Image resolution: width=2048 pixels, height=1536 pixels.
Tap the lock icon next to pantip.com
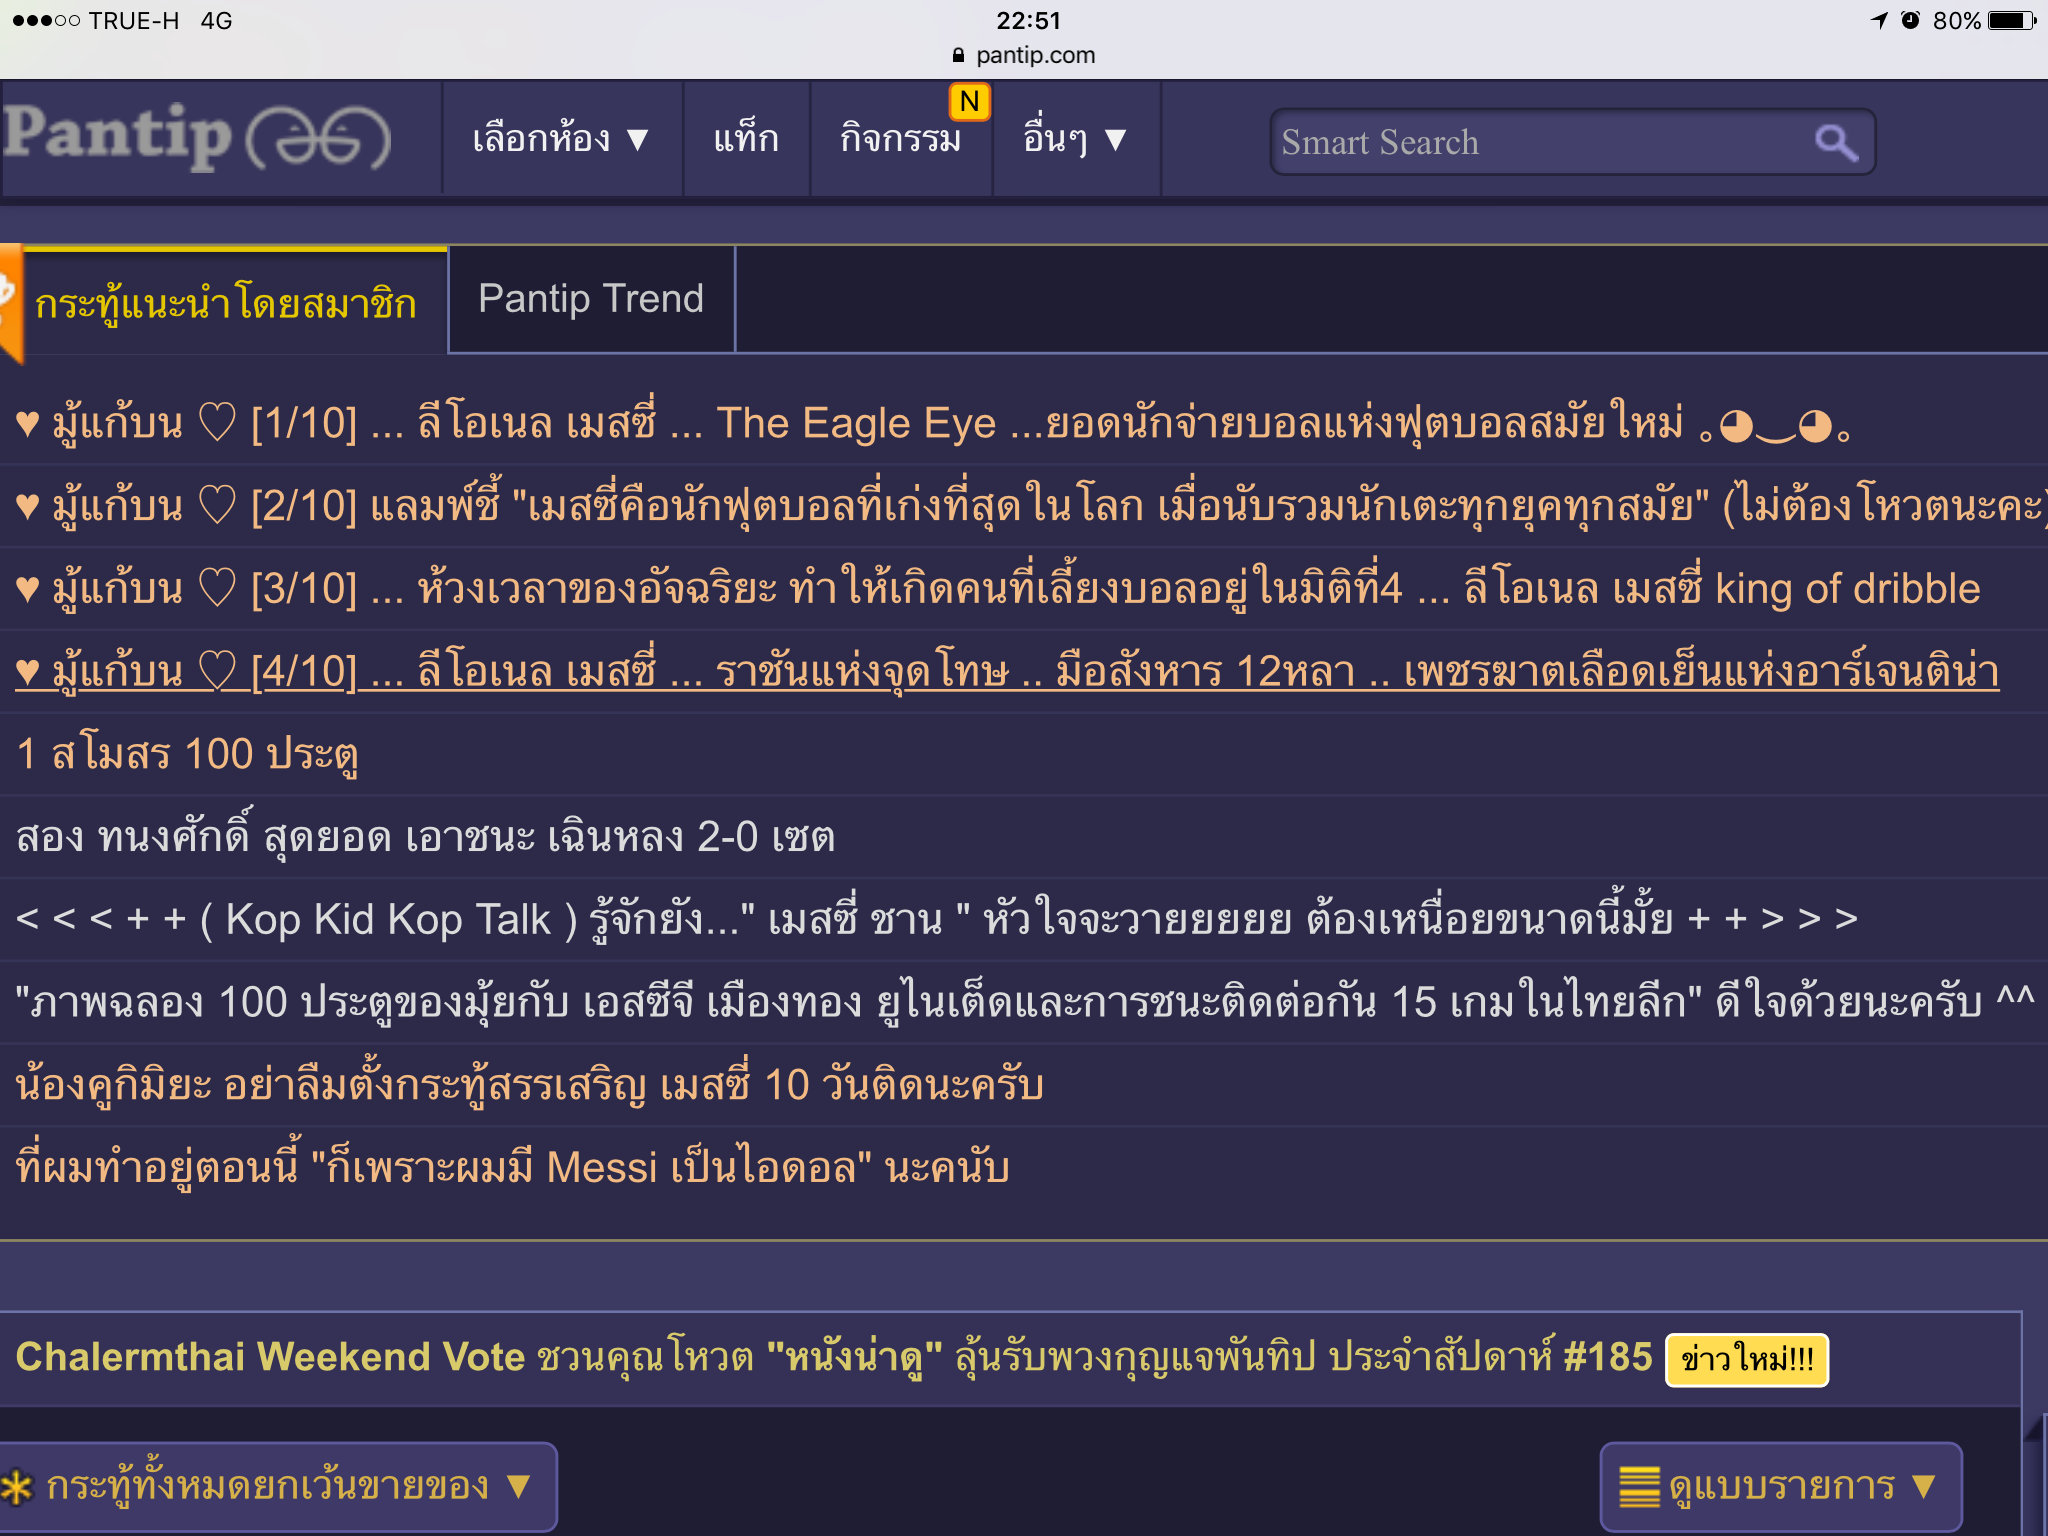(x=958, y=55)
